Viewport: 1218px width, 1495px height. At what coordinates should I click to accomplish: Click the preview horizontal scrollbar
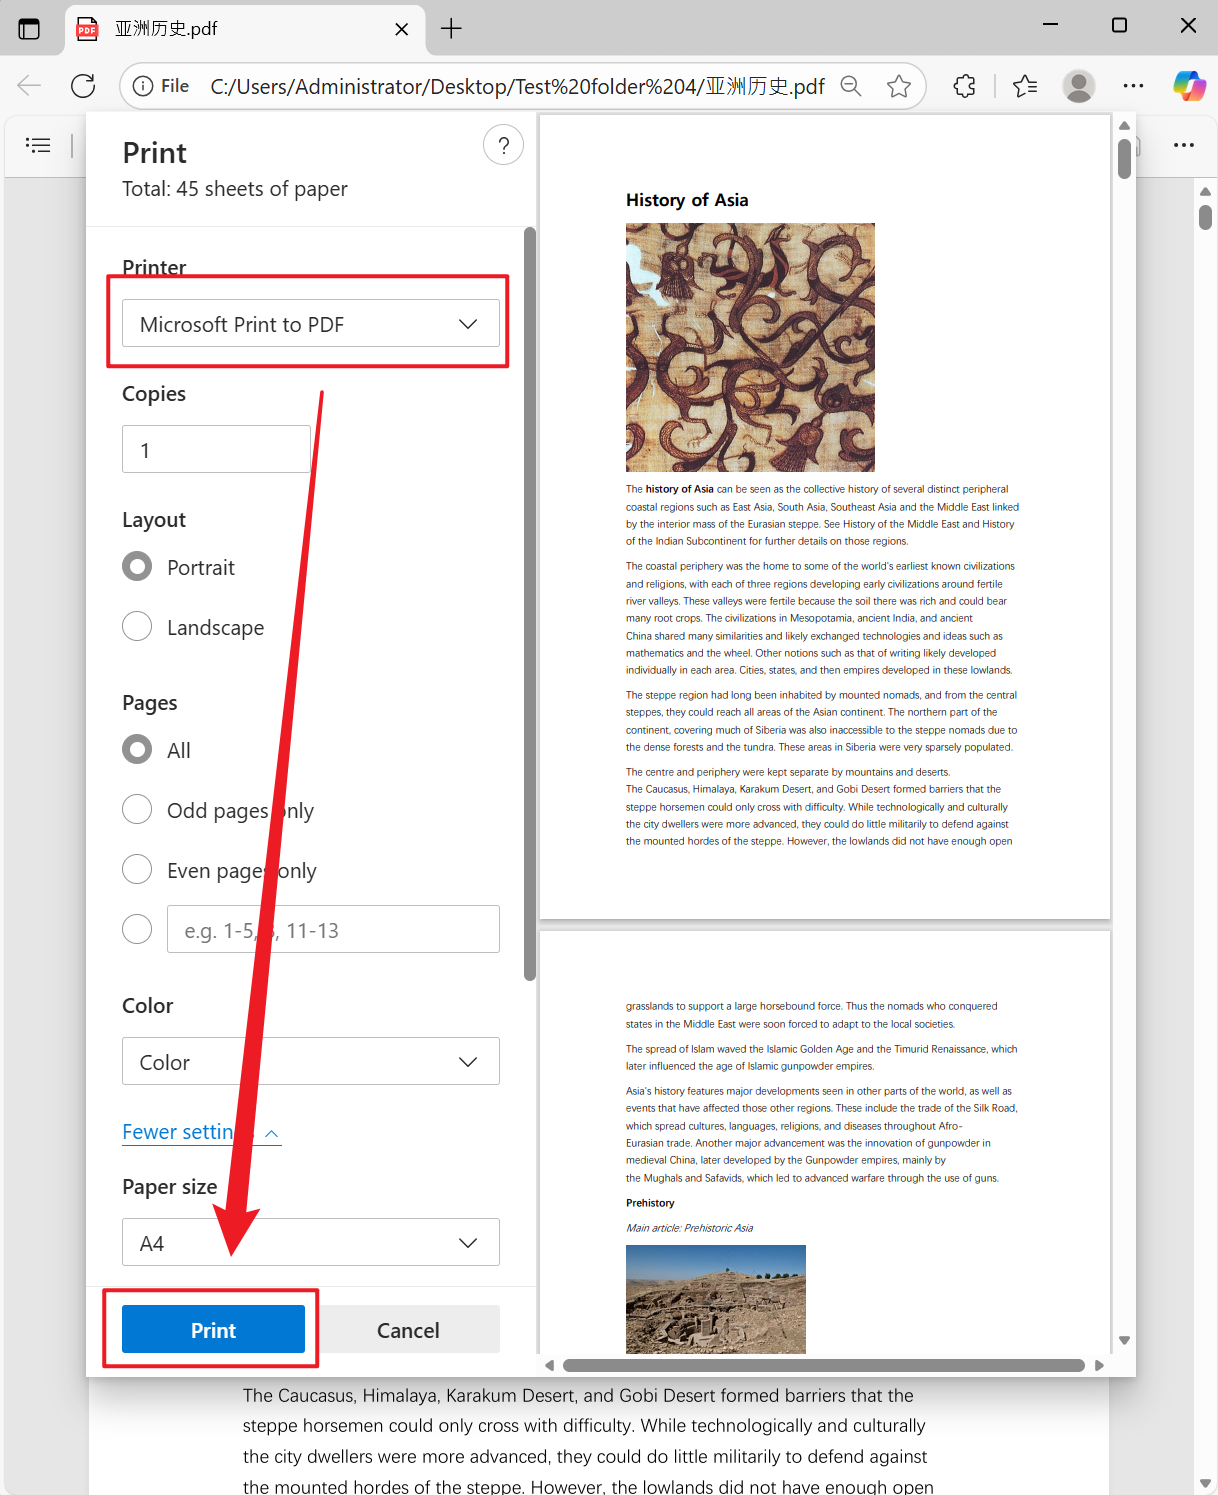click(824, 1365)
